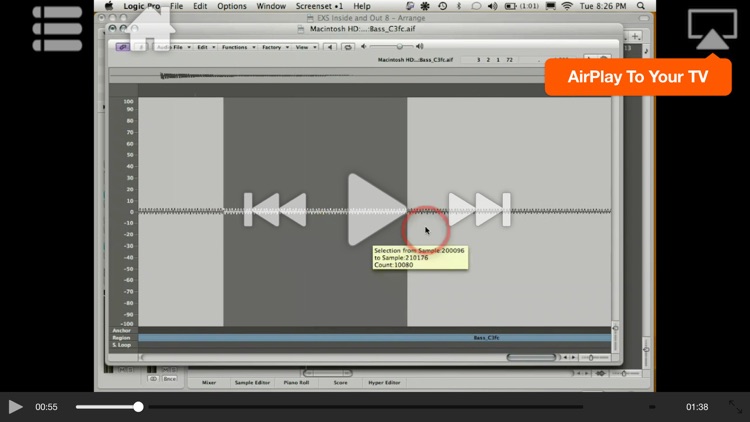Open the video app menu list icon
Screen dimensions: 750x422
tap(57, 29)
